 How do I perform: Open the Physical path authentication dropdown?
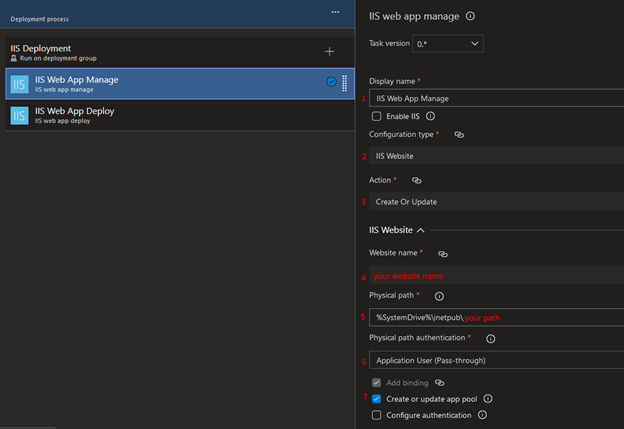tap(496, 360)
